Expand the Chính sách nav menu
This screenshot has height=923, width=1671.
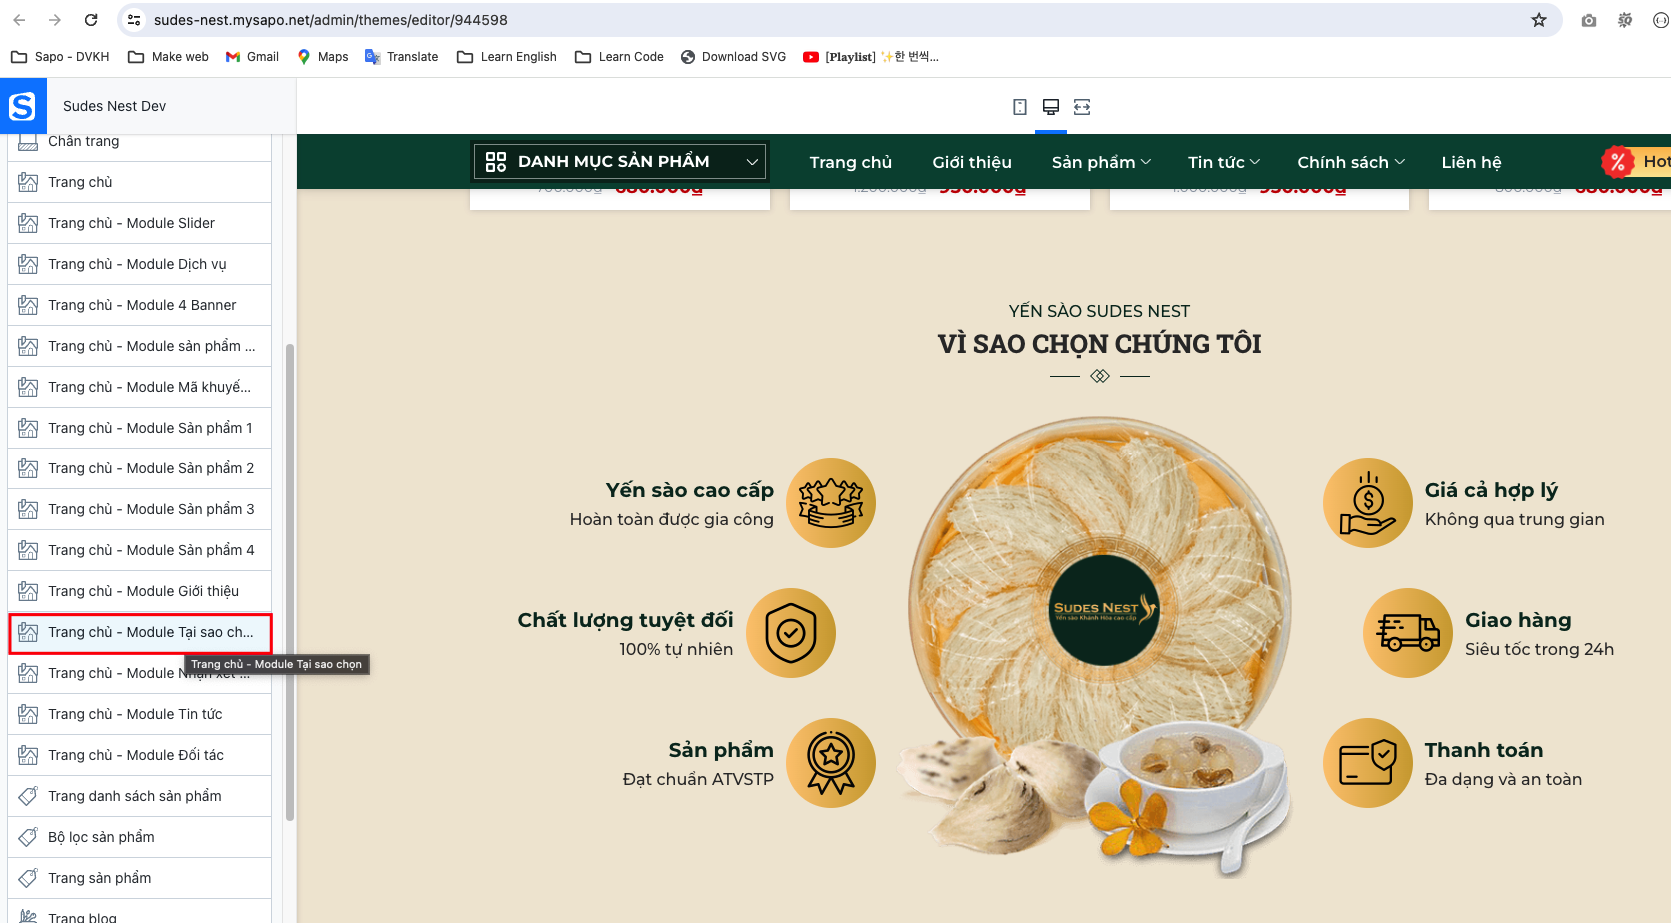1351,162
